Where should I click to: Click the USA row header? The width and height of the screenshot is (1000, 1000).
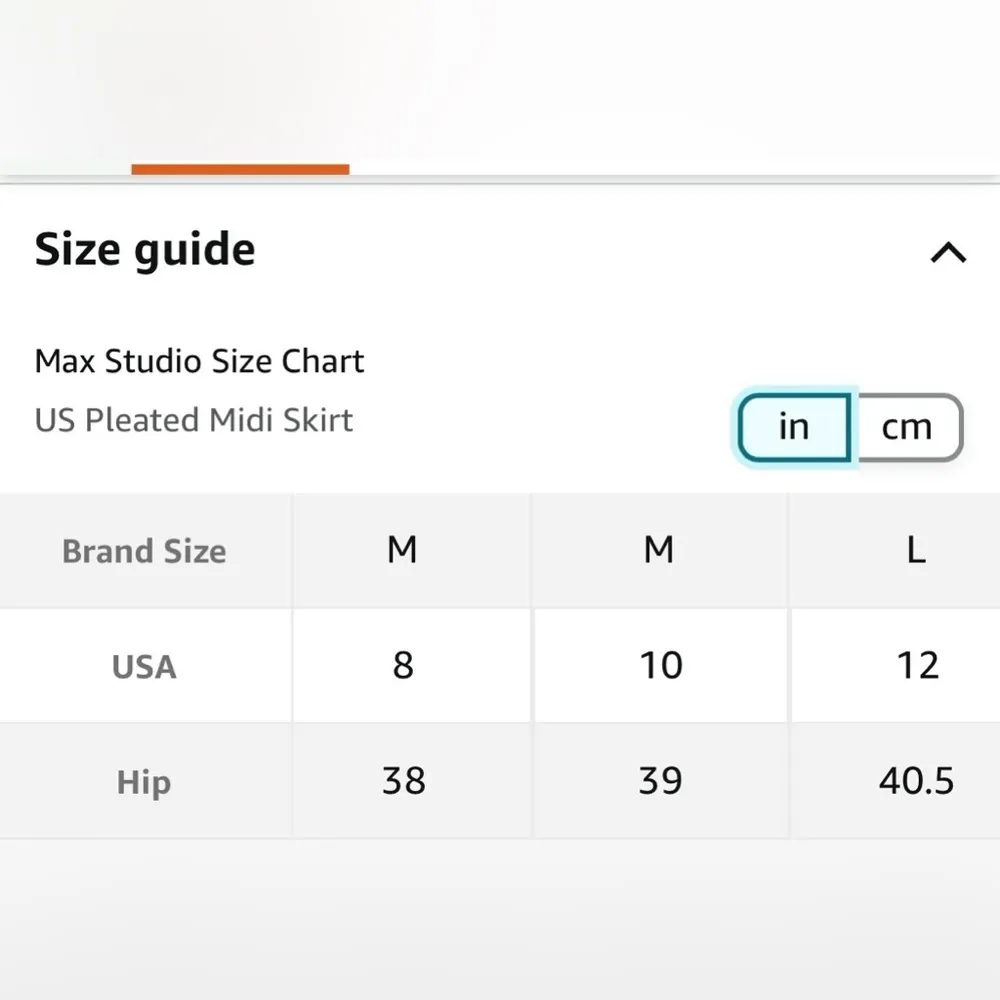[144, 667]
